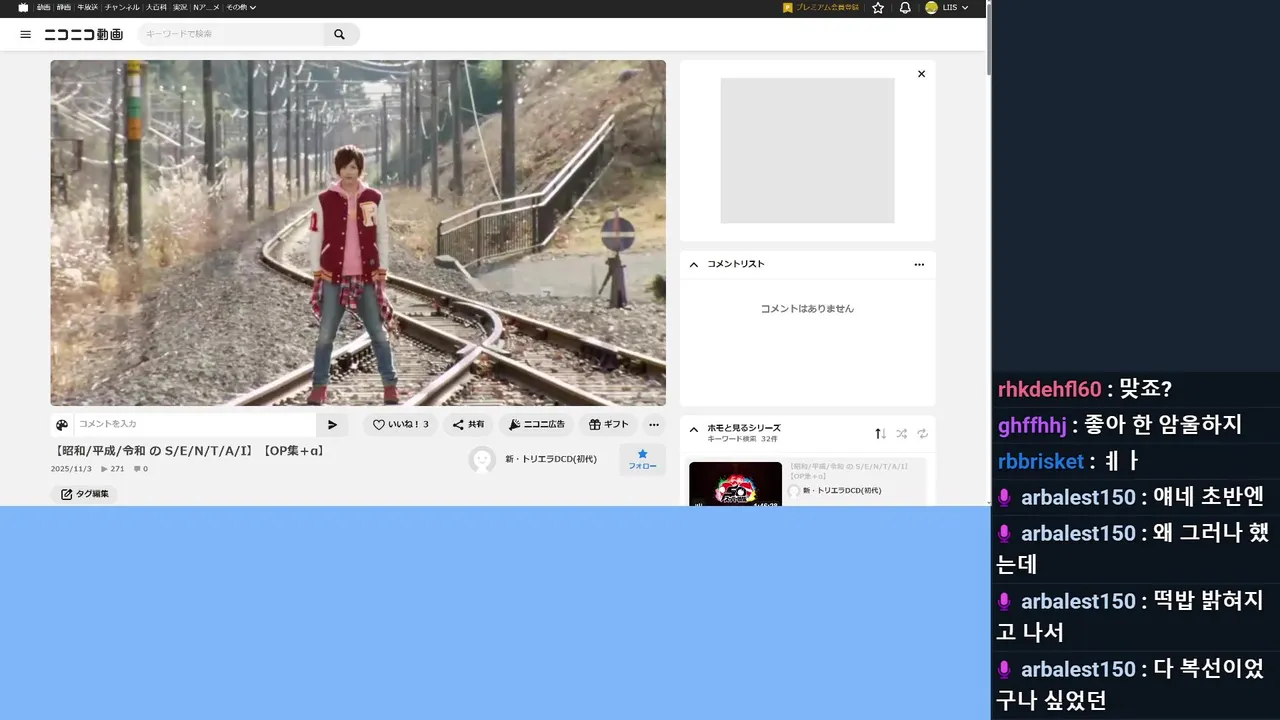Click the プレミアム会員登録 link
This screenshot has width=1280, height=720.
pyautogui.click(x=821, y=7)
